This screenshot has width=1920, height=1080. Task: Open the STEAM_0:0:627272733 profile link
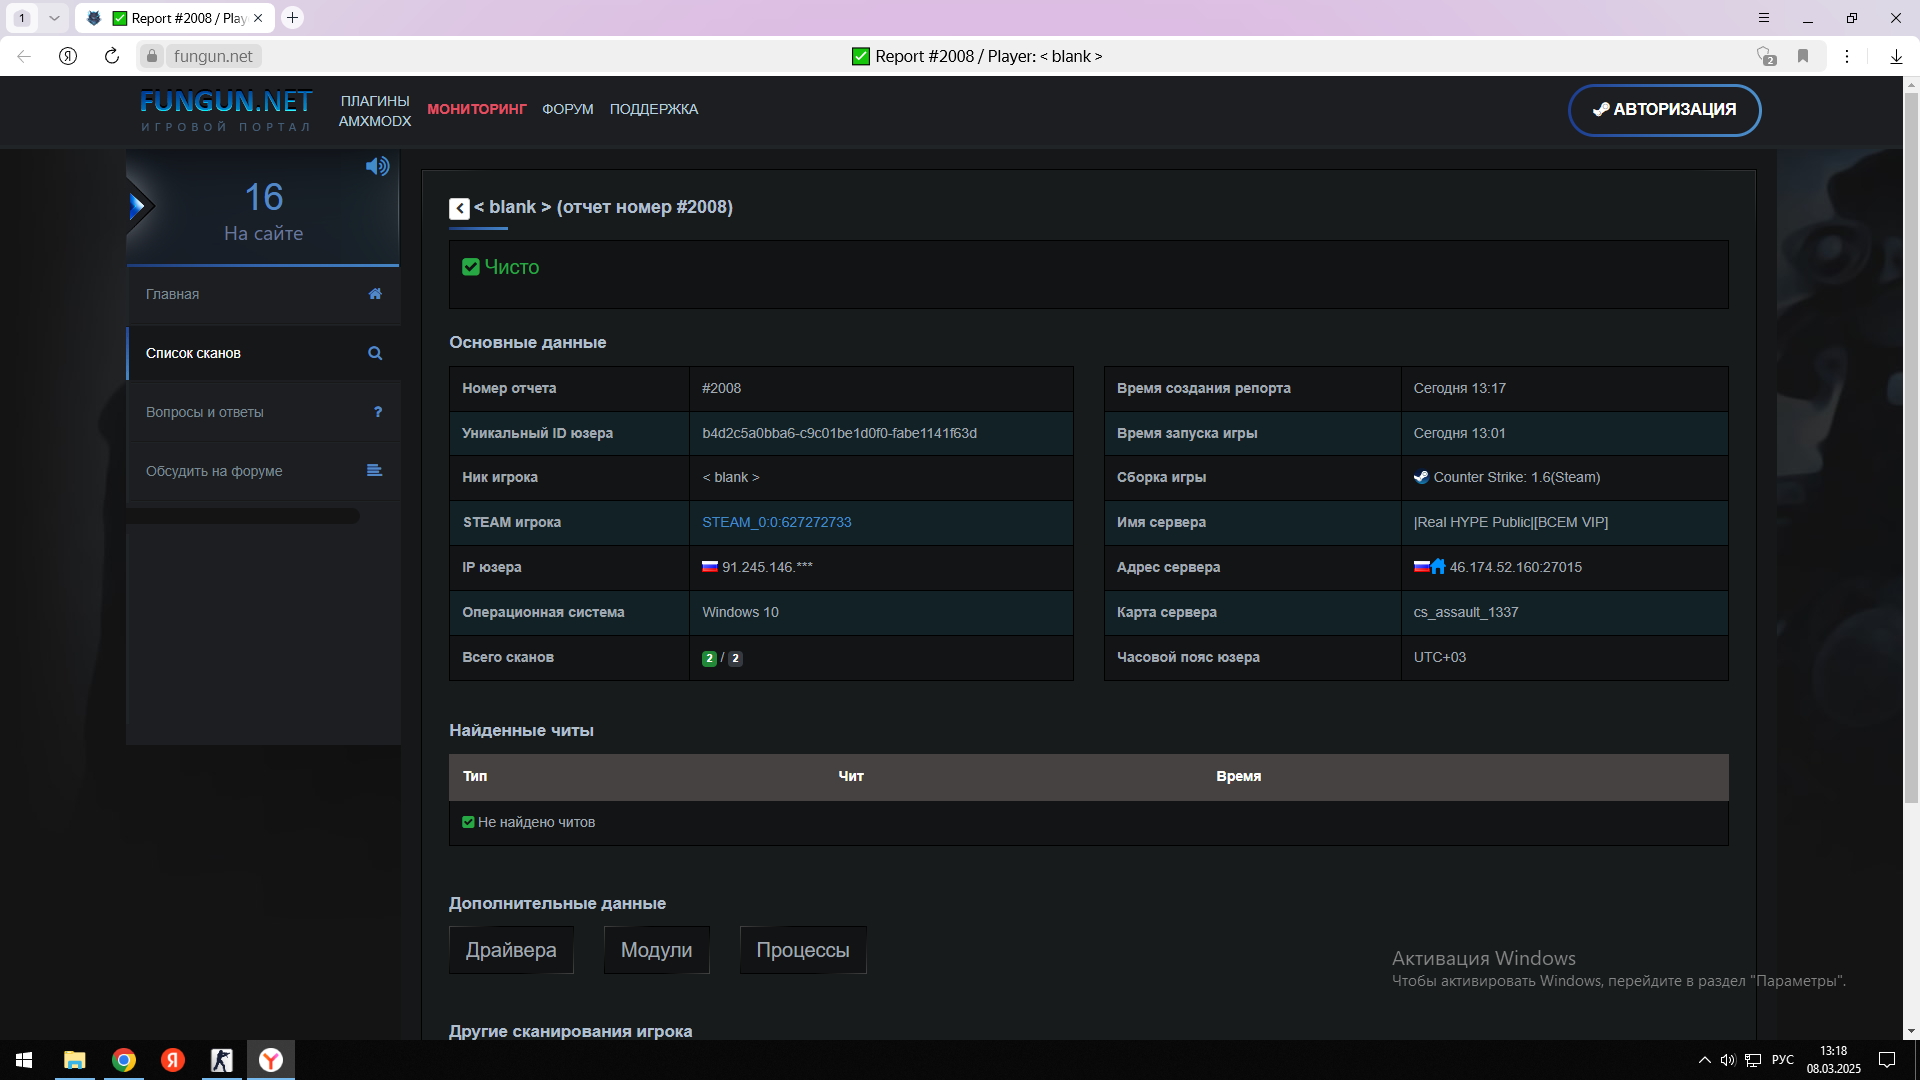point(777,522)
